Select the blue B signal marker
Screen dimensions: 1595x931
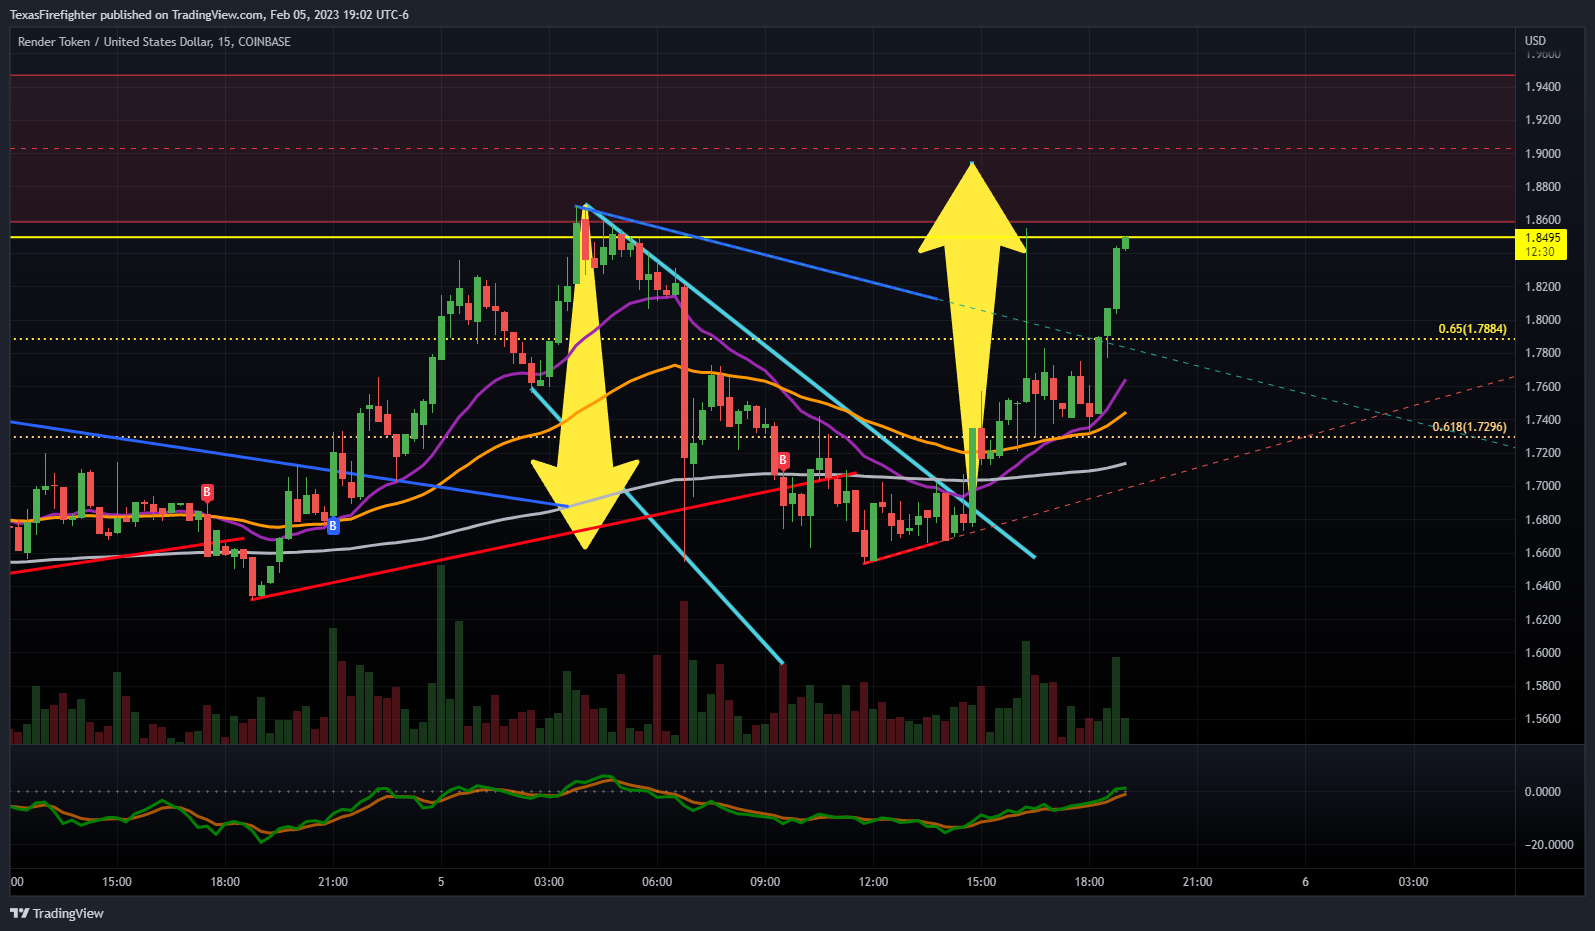333,525
